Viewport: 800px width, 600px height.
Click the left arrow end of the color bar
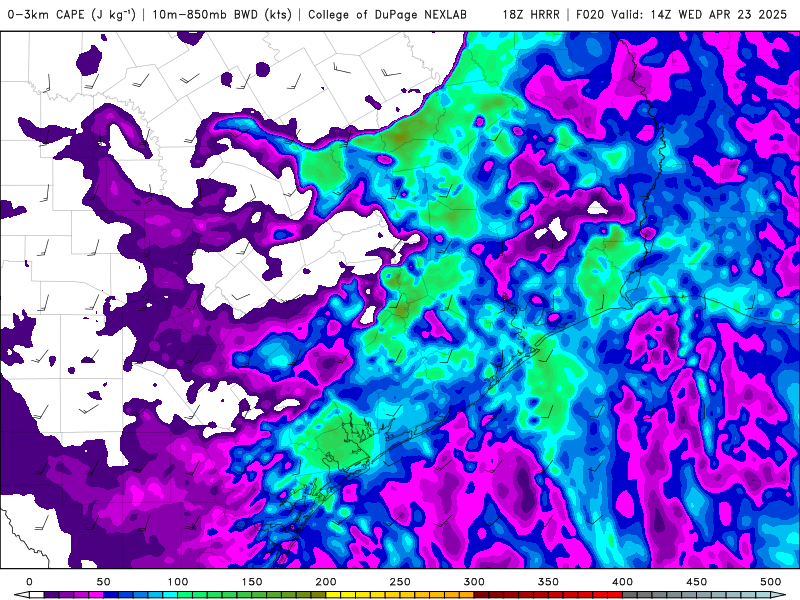pos(22,595)
